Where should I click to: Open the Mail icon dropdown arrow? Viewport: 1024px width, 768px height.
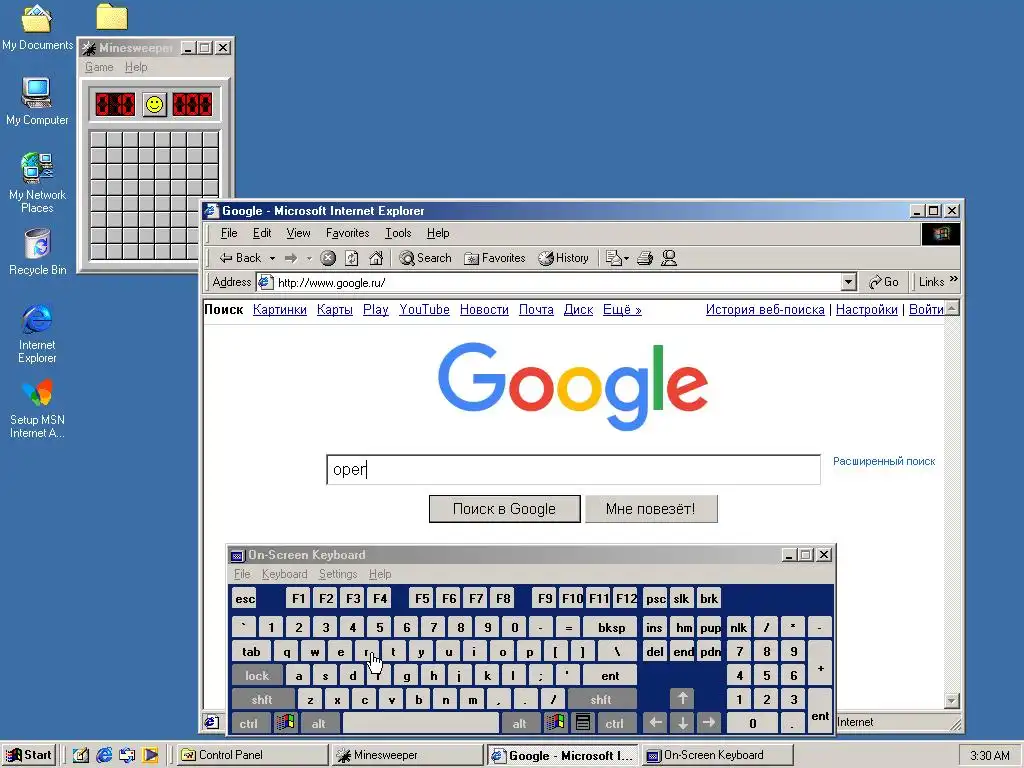(x=627, y=259)
